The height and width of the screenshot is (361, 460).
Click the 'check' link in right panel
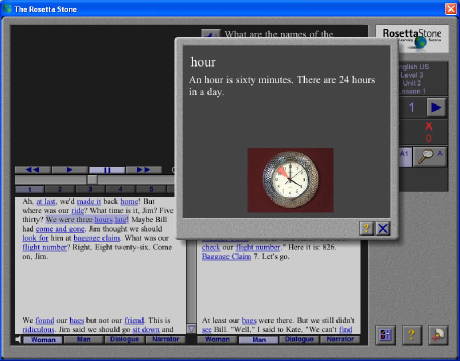[x=211, y=247]
